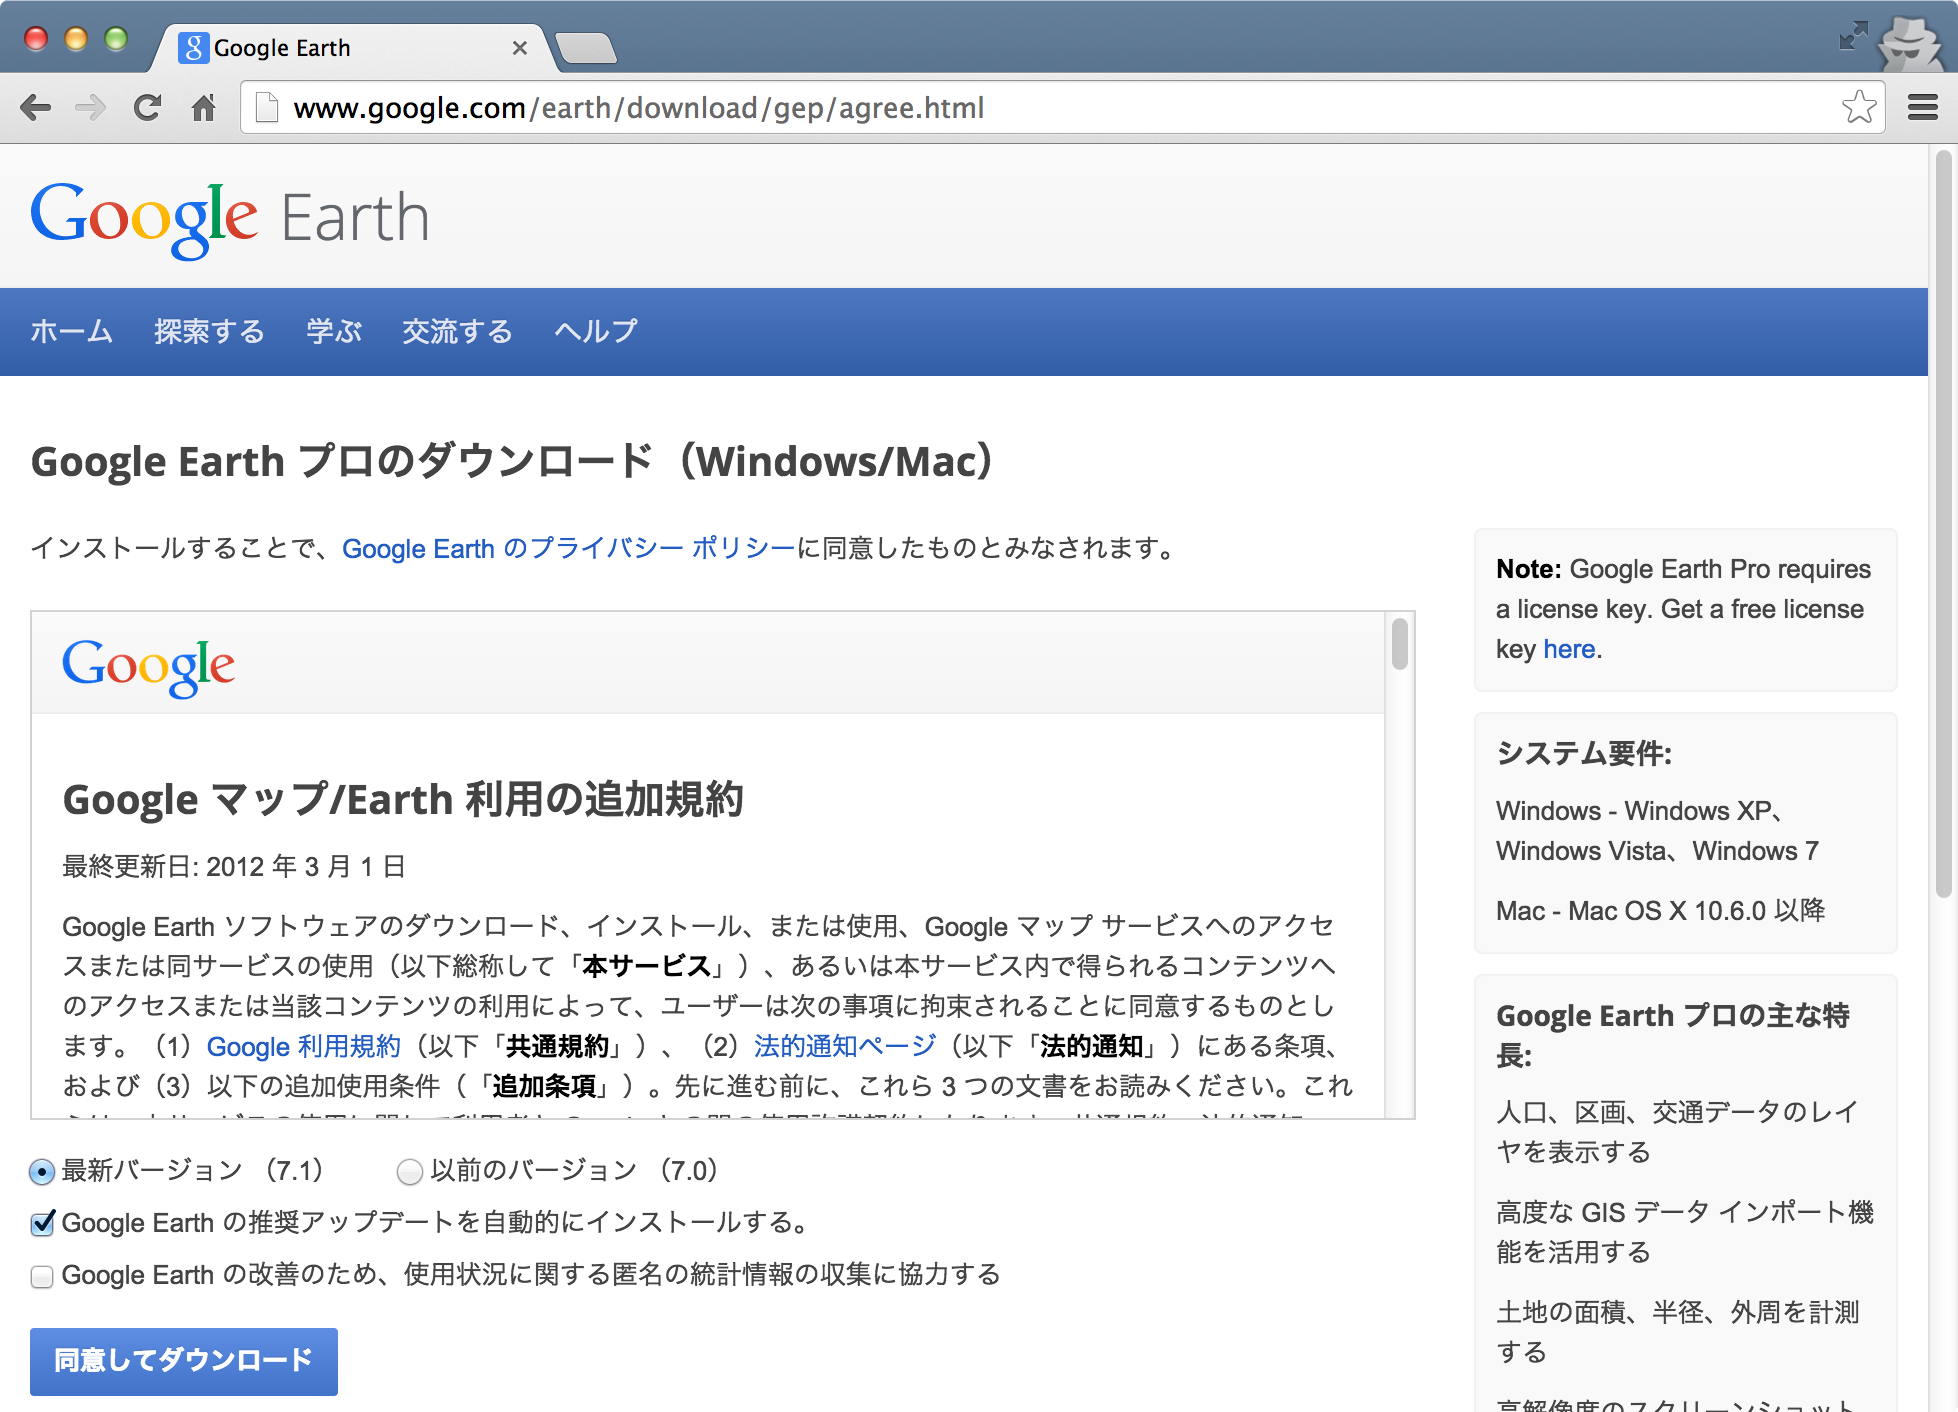
Task: Close the Google Earth tab
Action: [x=519, y=48]
